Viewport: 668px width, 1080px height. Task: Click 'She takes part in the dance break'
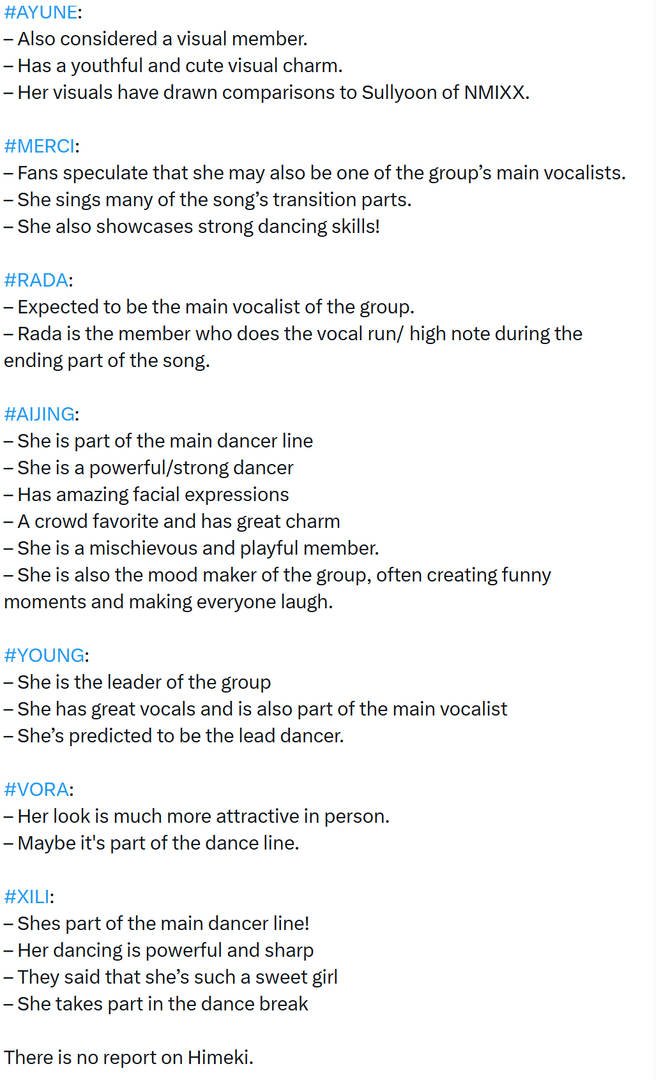coord(156,1004)
